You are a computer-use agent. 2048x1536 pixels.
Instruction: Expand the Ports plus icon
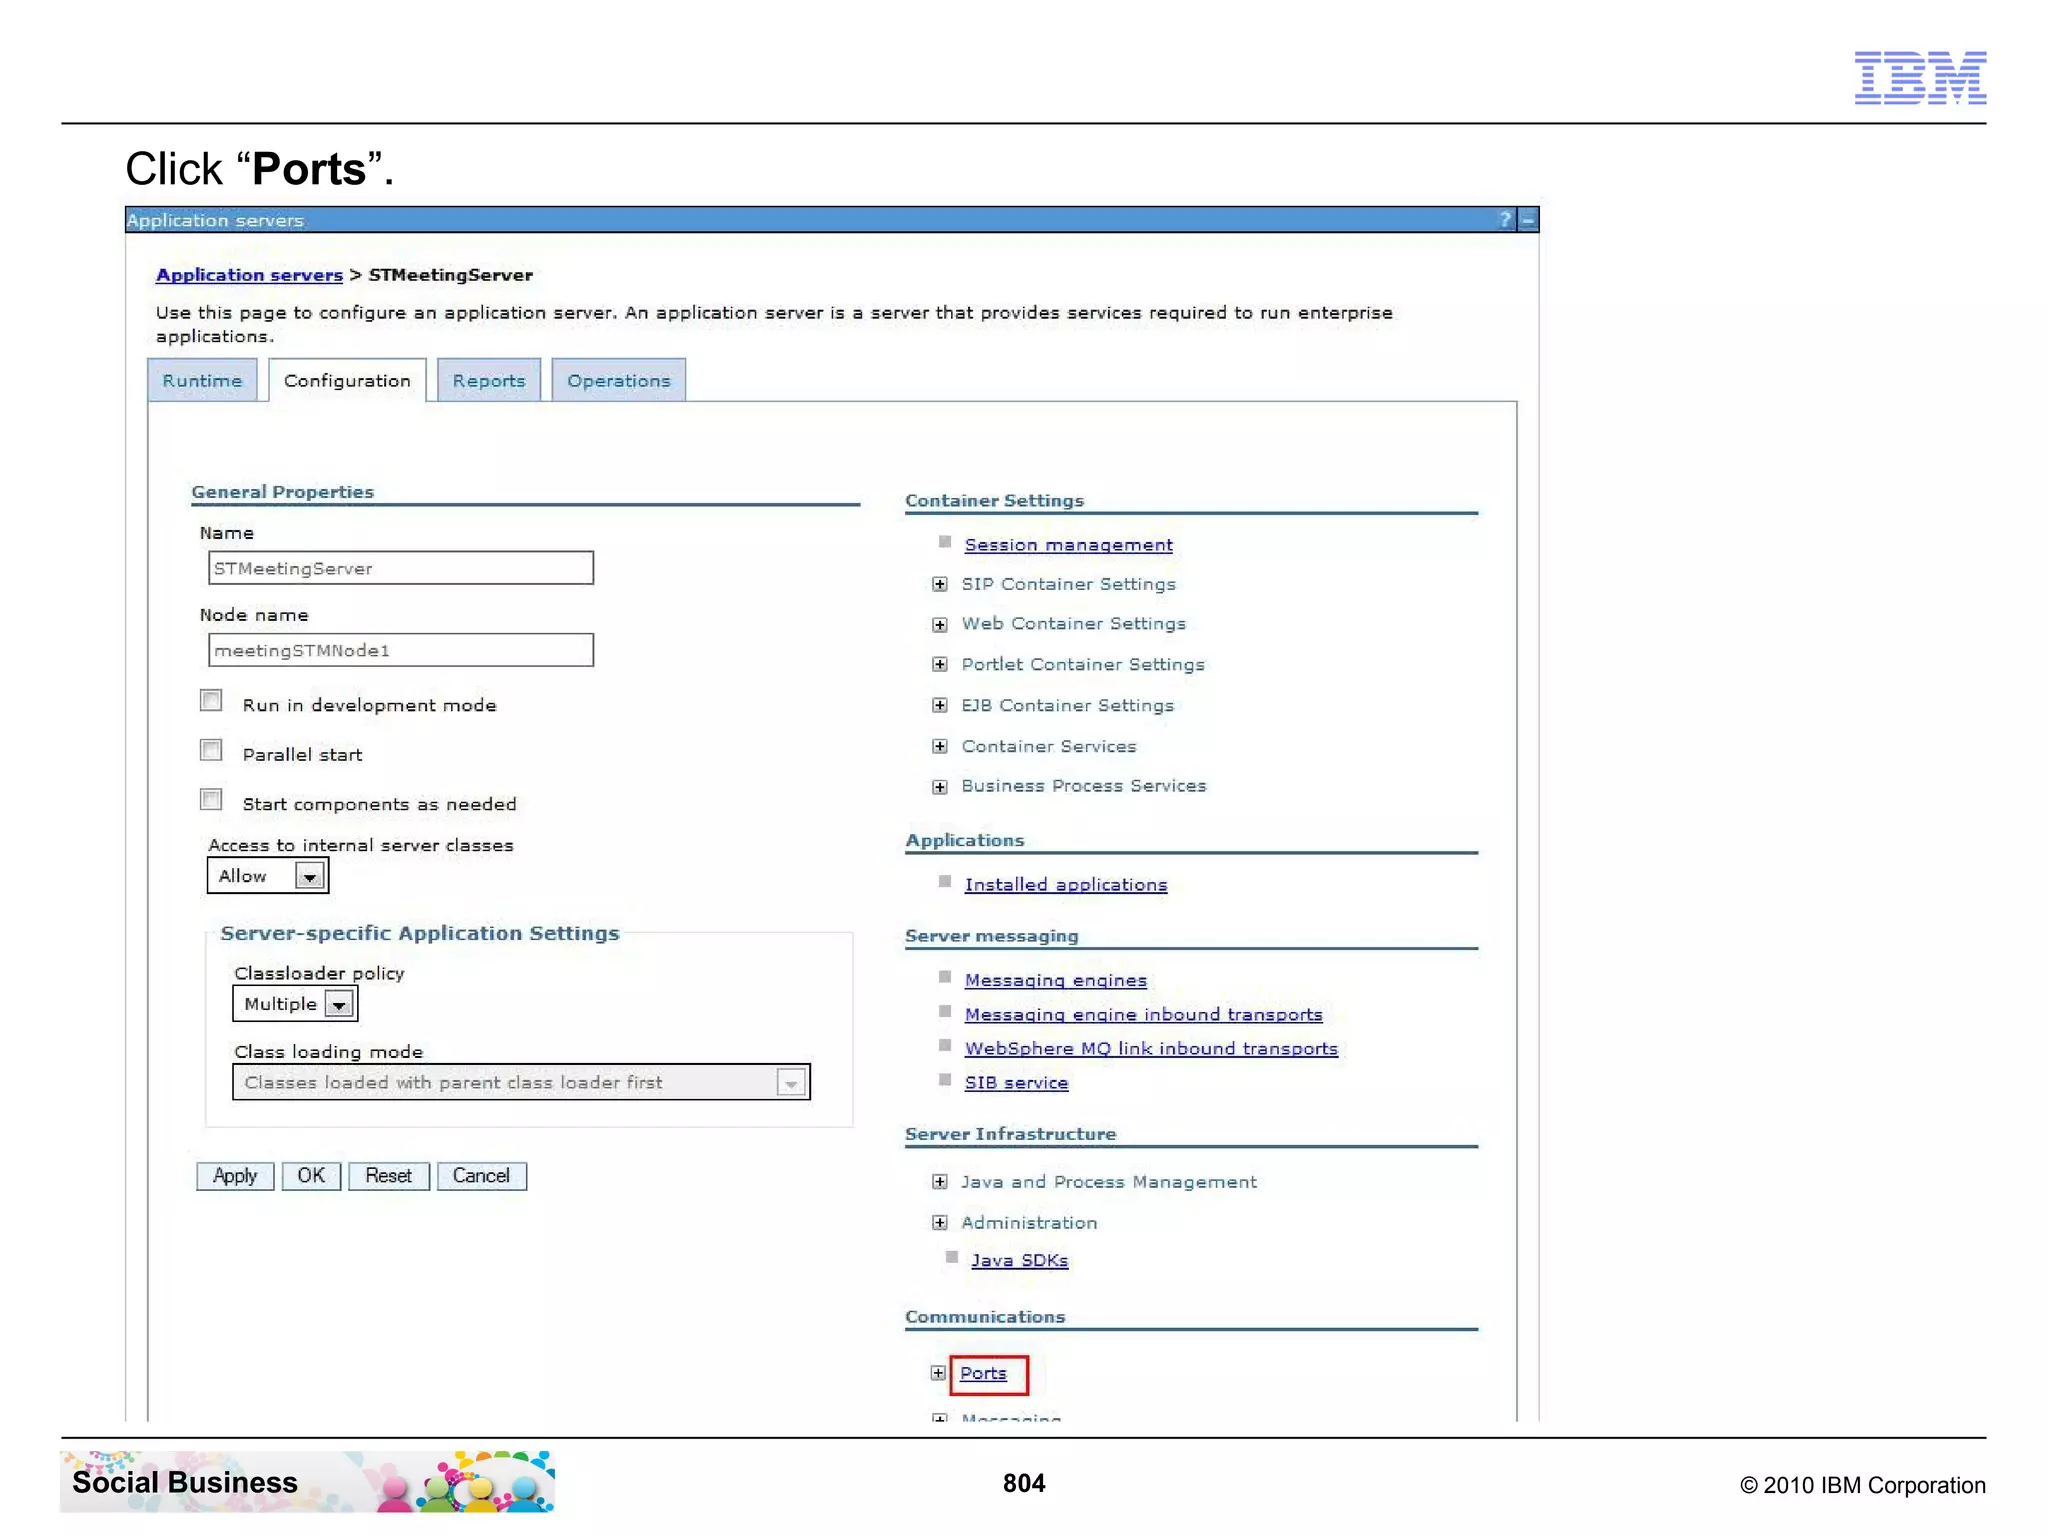coord(938,1373)
